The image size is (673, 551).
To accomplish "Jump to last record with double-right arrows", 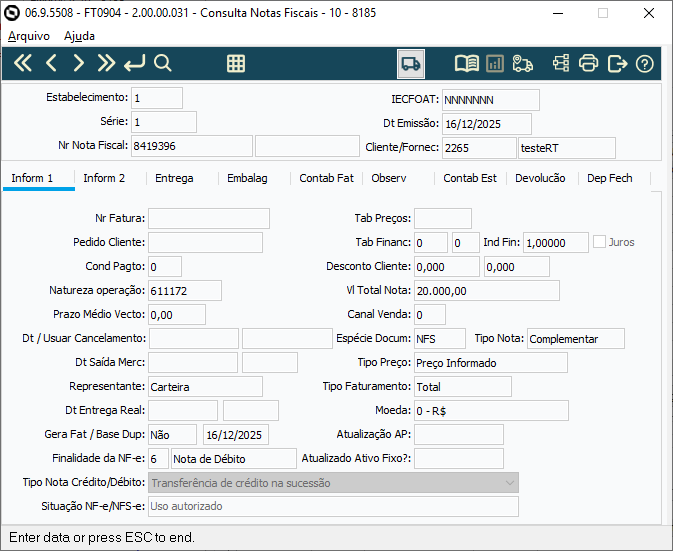I will (x=106, y=64).
